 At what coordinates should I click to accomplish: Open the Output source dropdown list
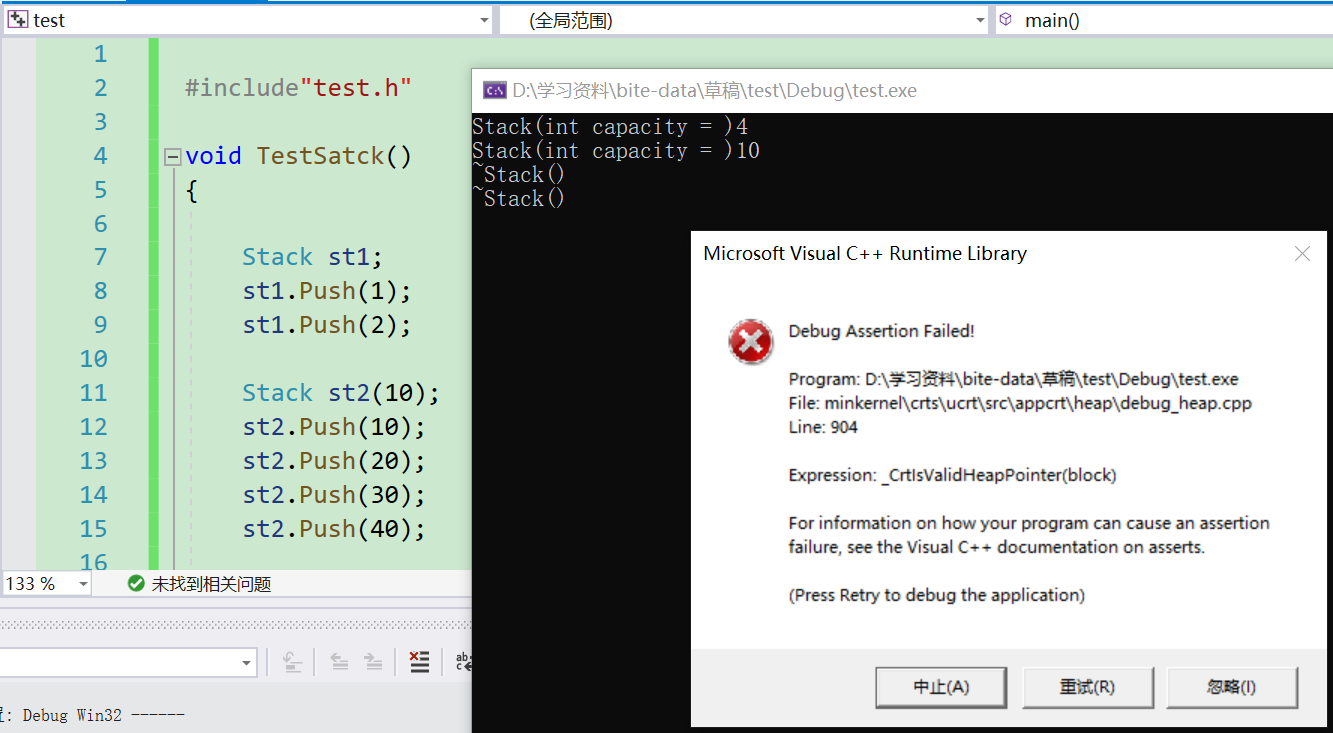[x=247, y=662]
